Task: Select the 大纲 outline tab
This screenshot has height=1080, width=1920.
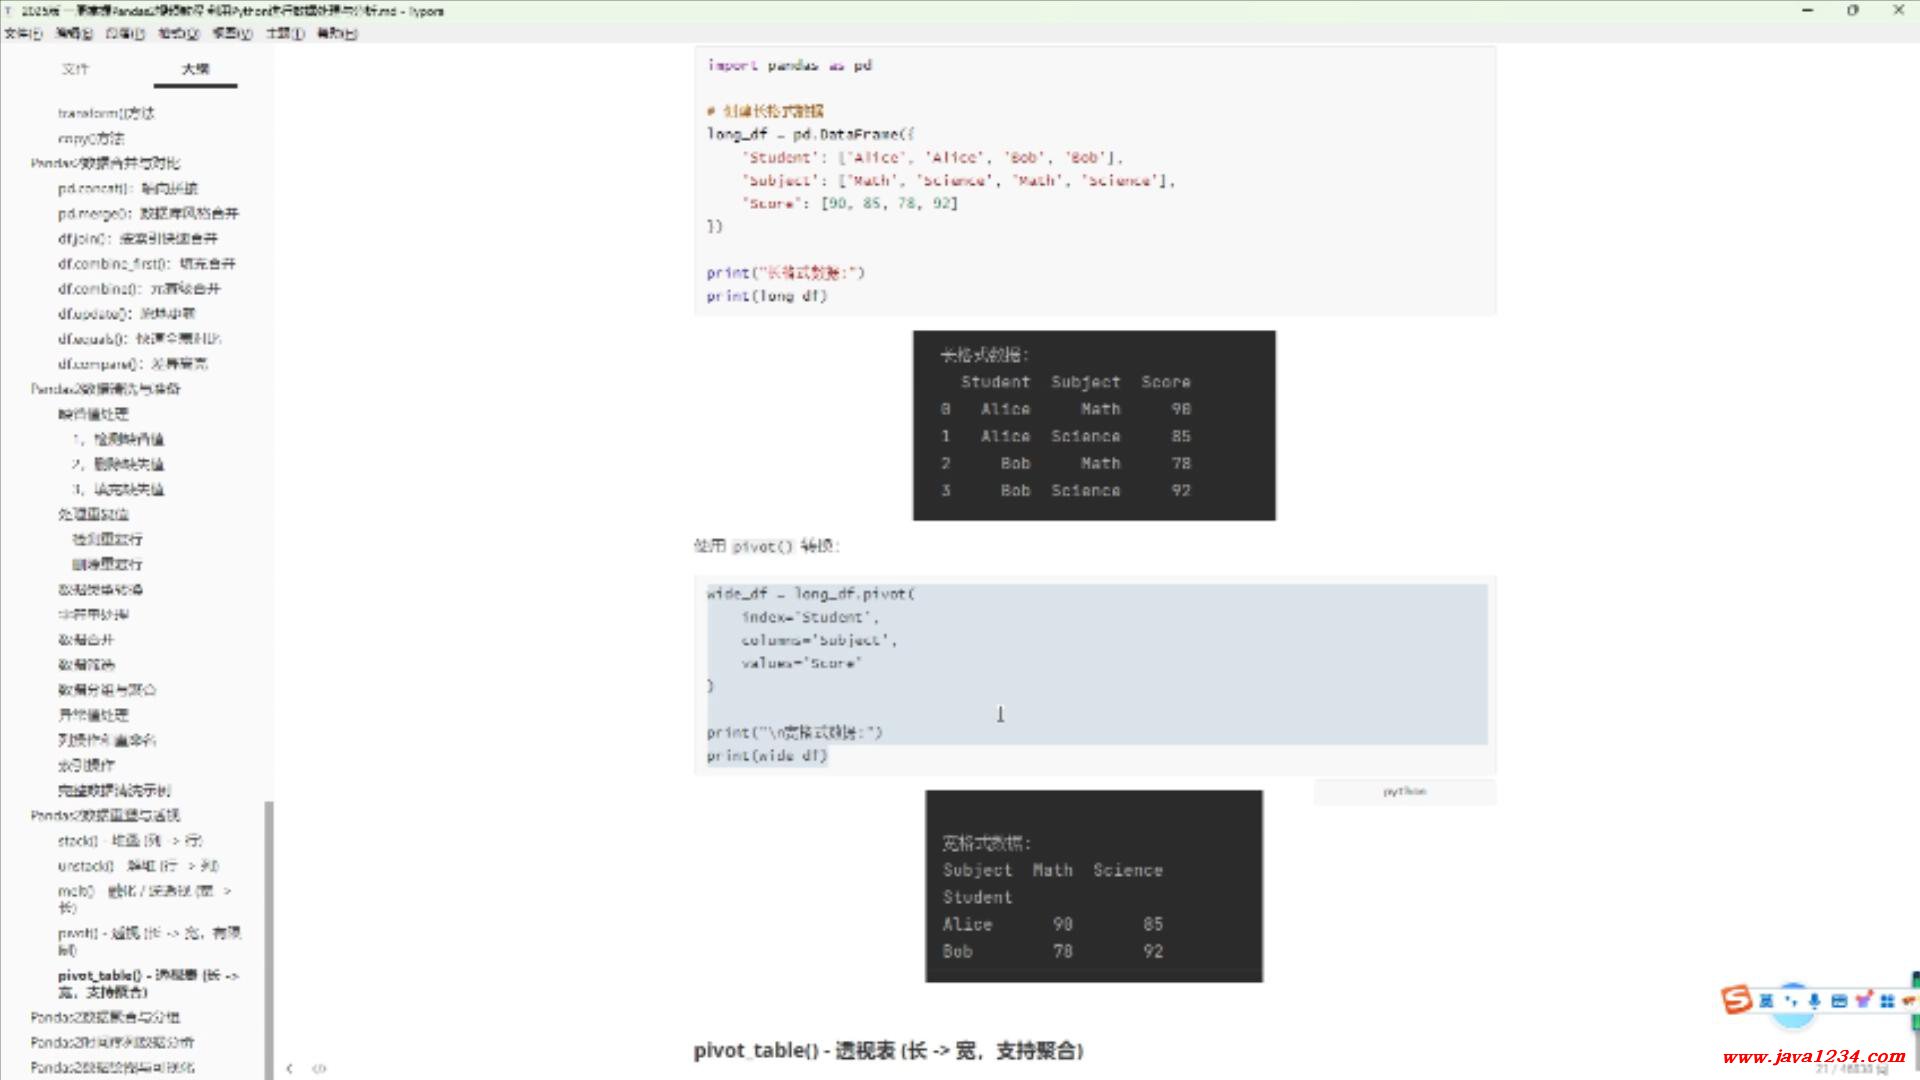Action: coord(195,68)
